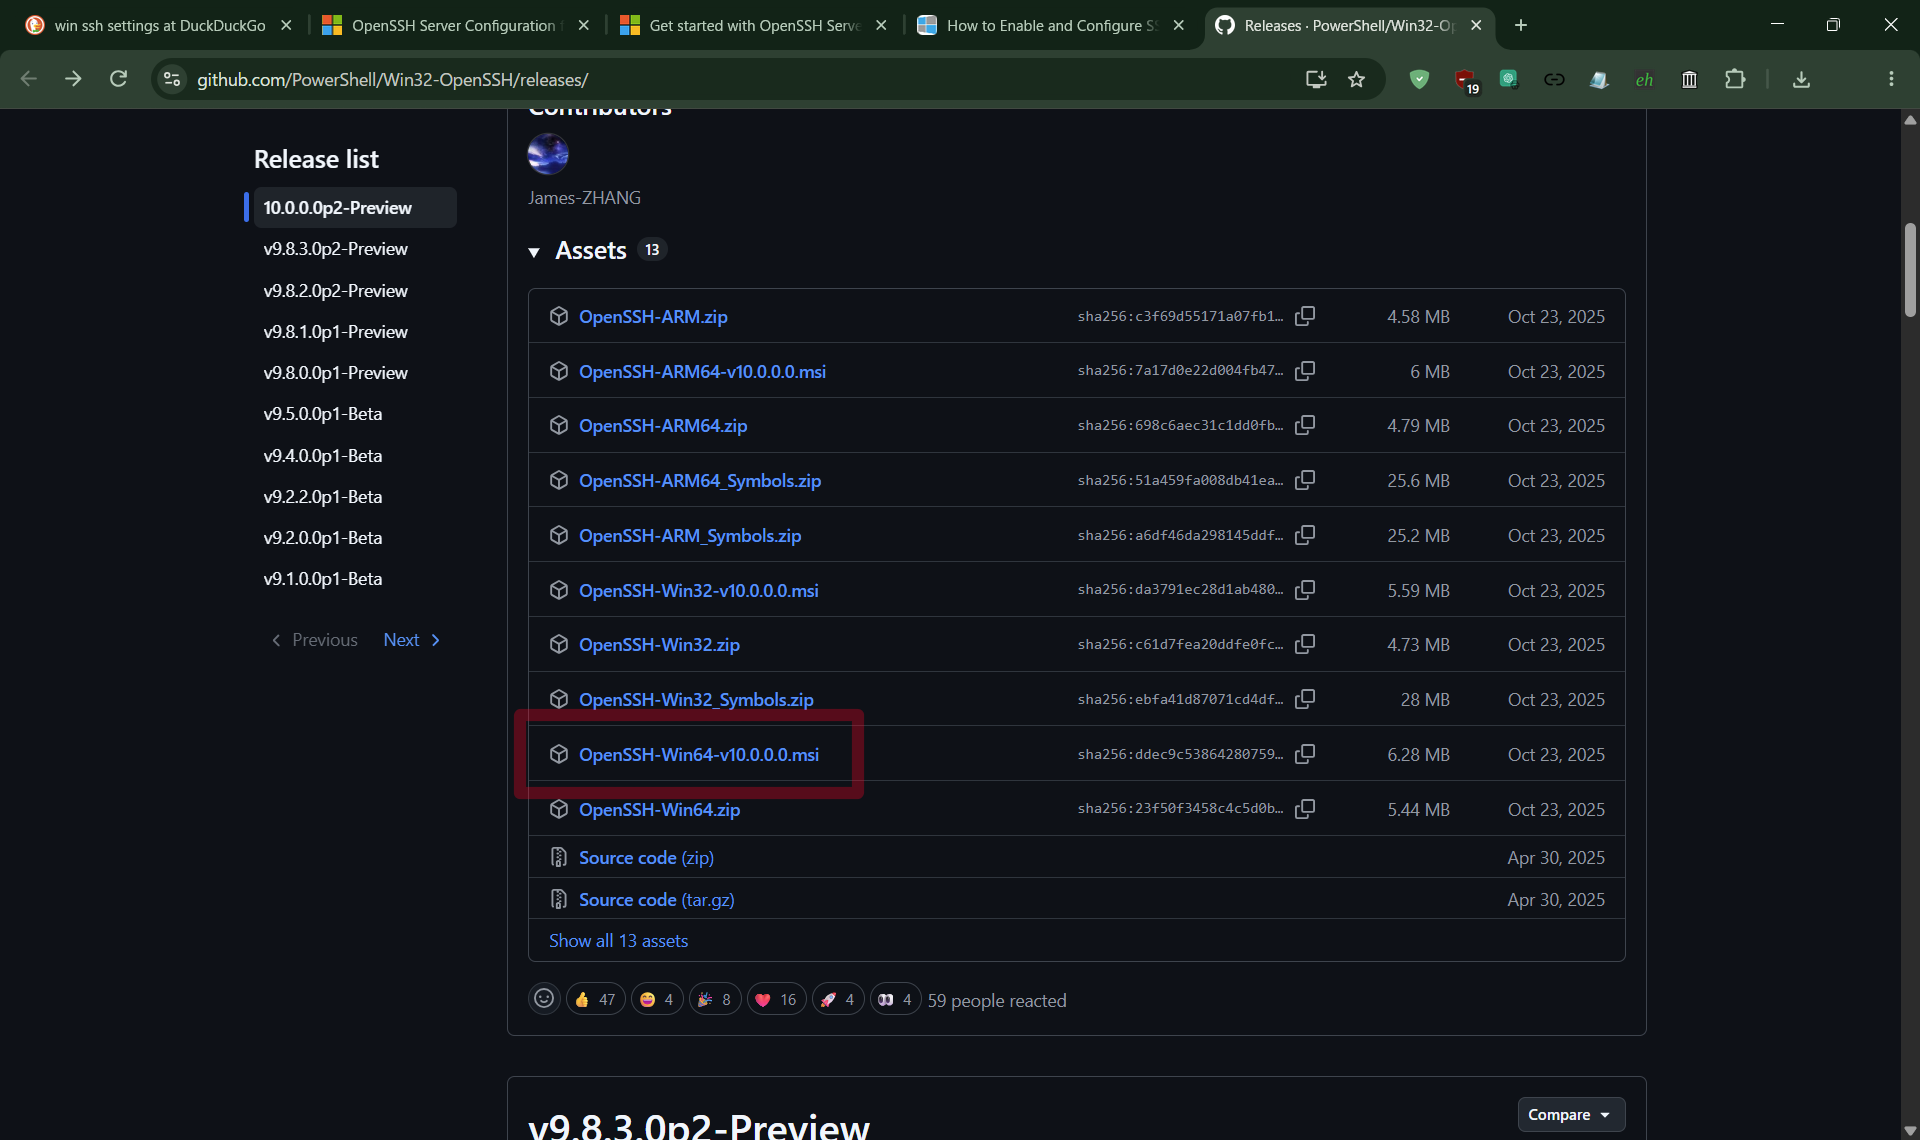The image size is (1920, 1140).
Task: Toggle the eyes reaction with 4
Action: tap(896, 999)
